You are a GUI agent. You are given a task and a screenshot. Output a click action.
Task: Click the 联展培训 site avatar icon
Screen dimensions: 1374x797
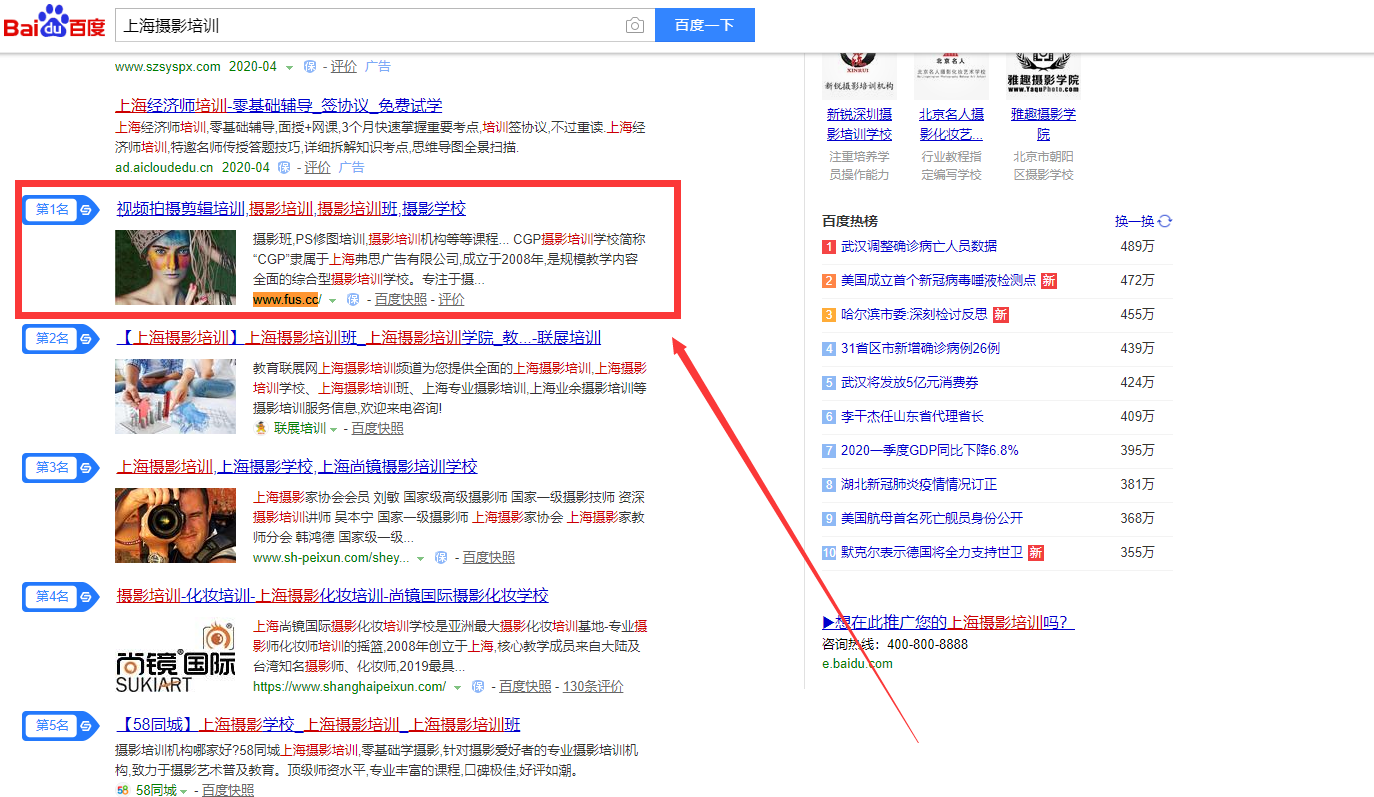click(261, 428)
